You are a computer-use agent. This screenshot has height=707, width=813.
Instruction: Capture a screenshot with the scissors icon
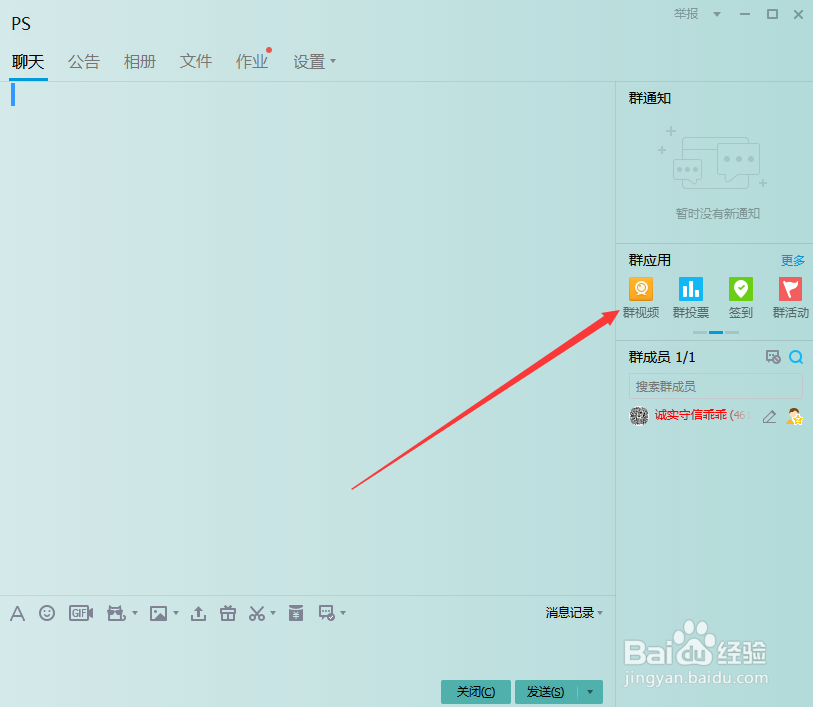256,612
